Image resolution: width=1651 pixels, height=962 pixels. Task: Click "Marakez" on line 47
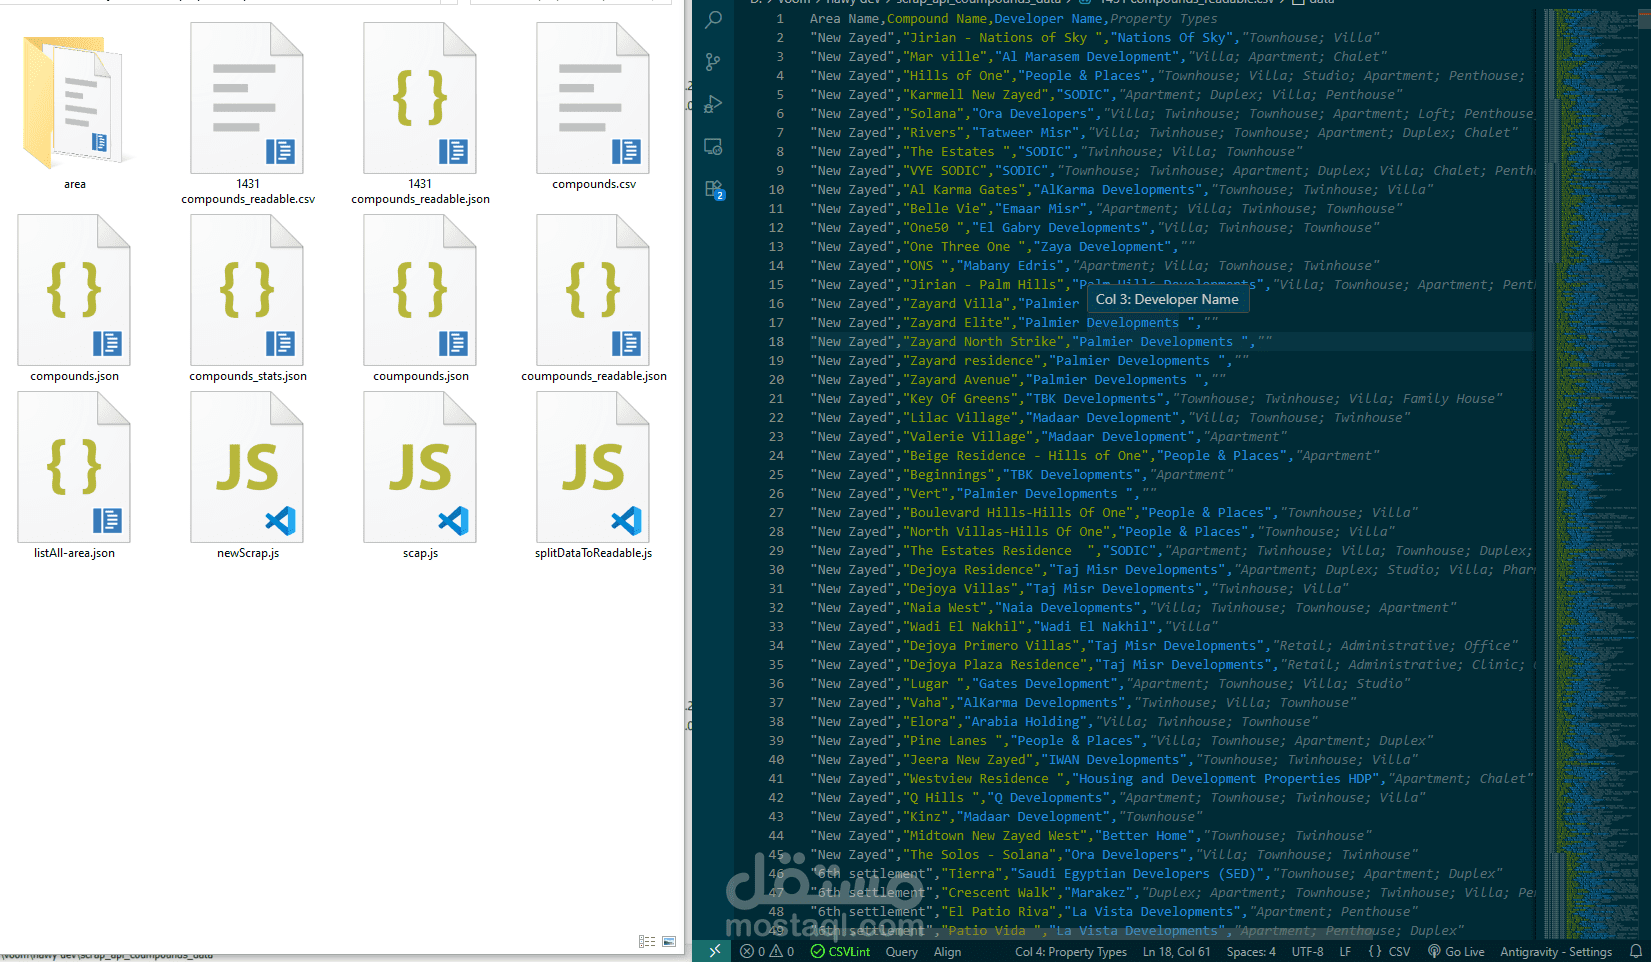1098,893
